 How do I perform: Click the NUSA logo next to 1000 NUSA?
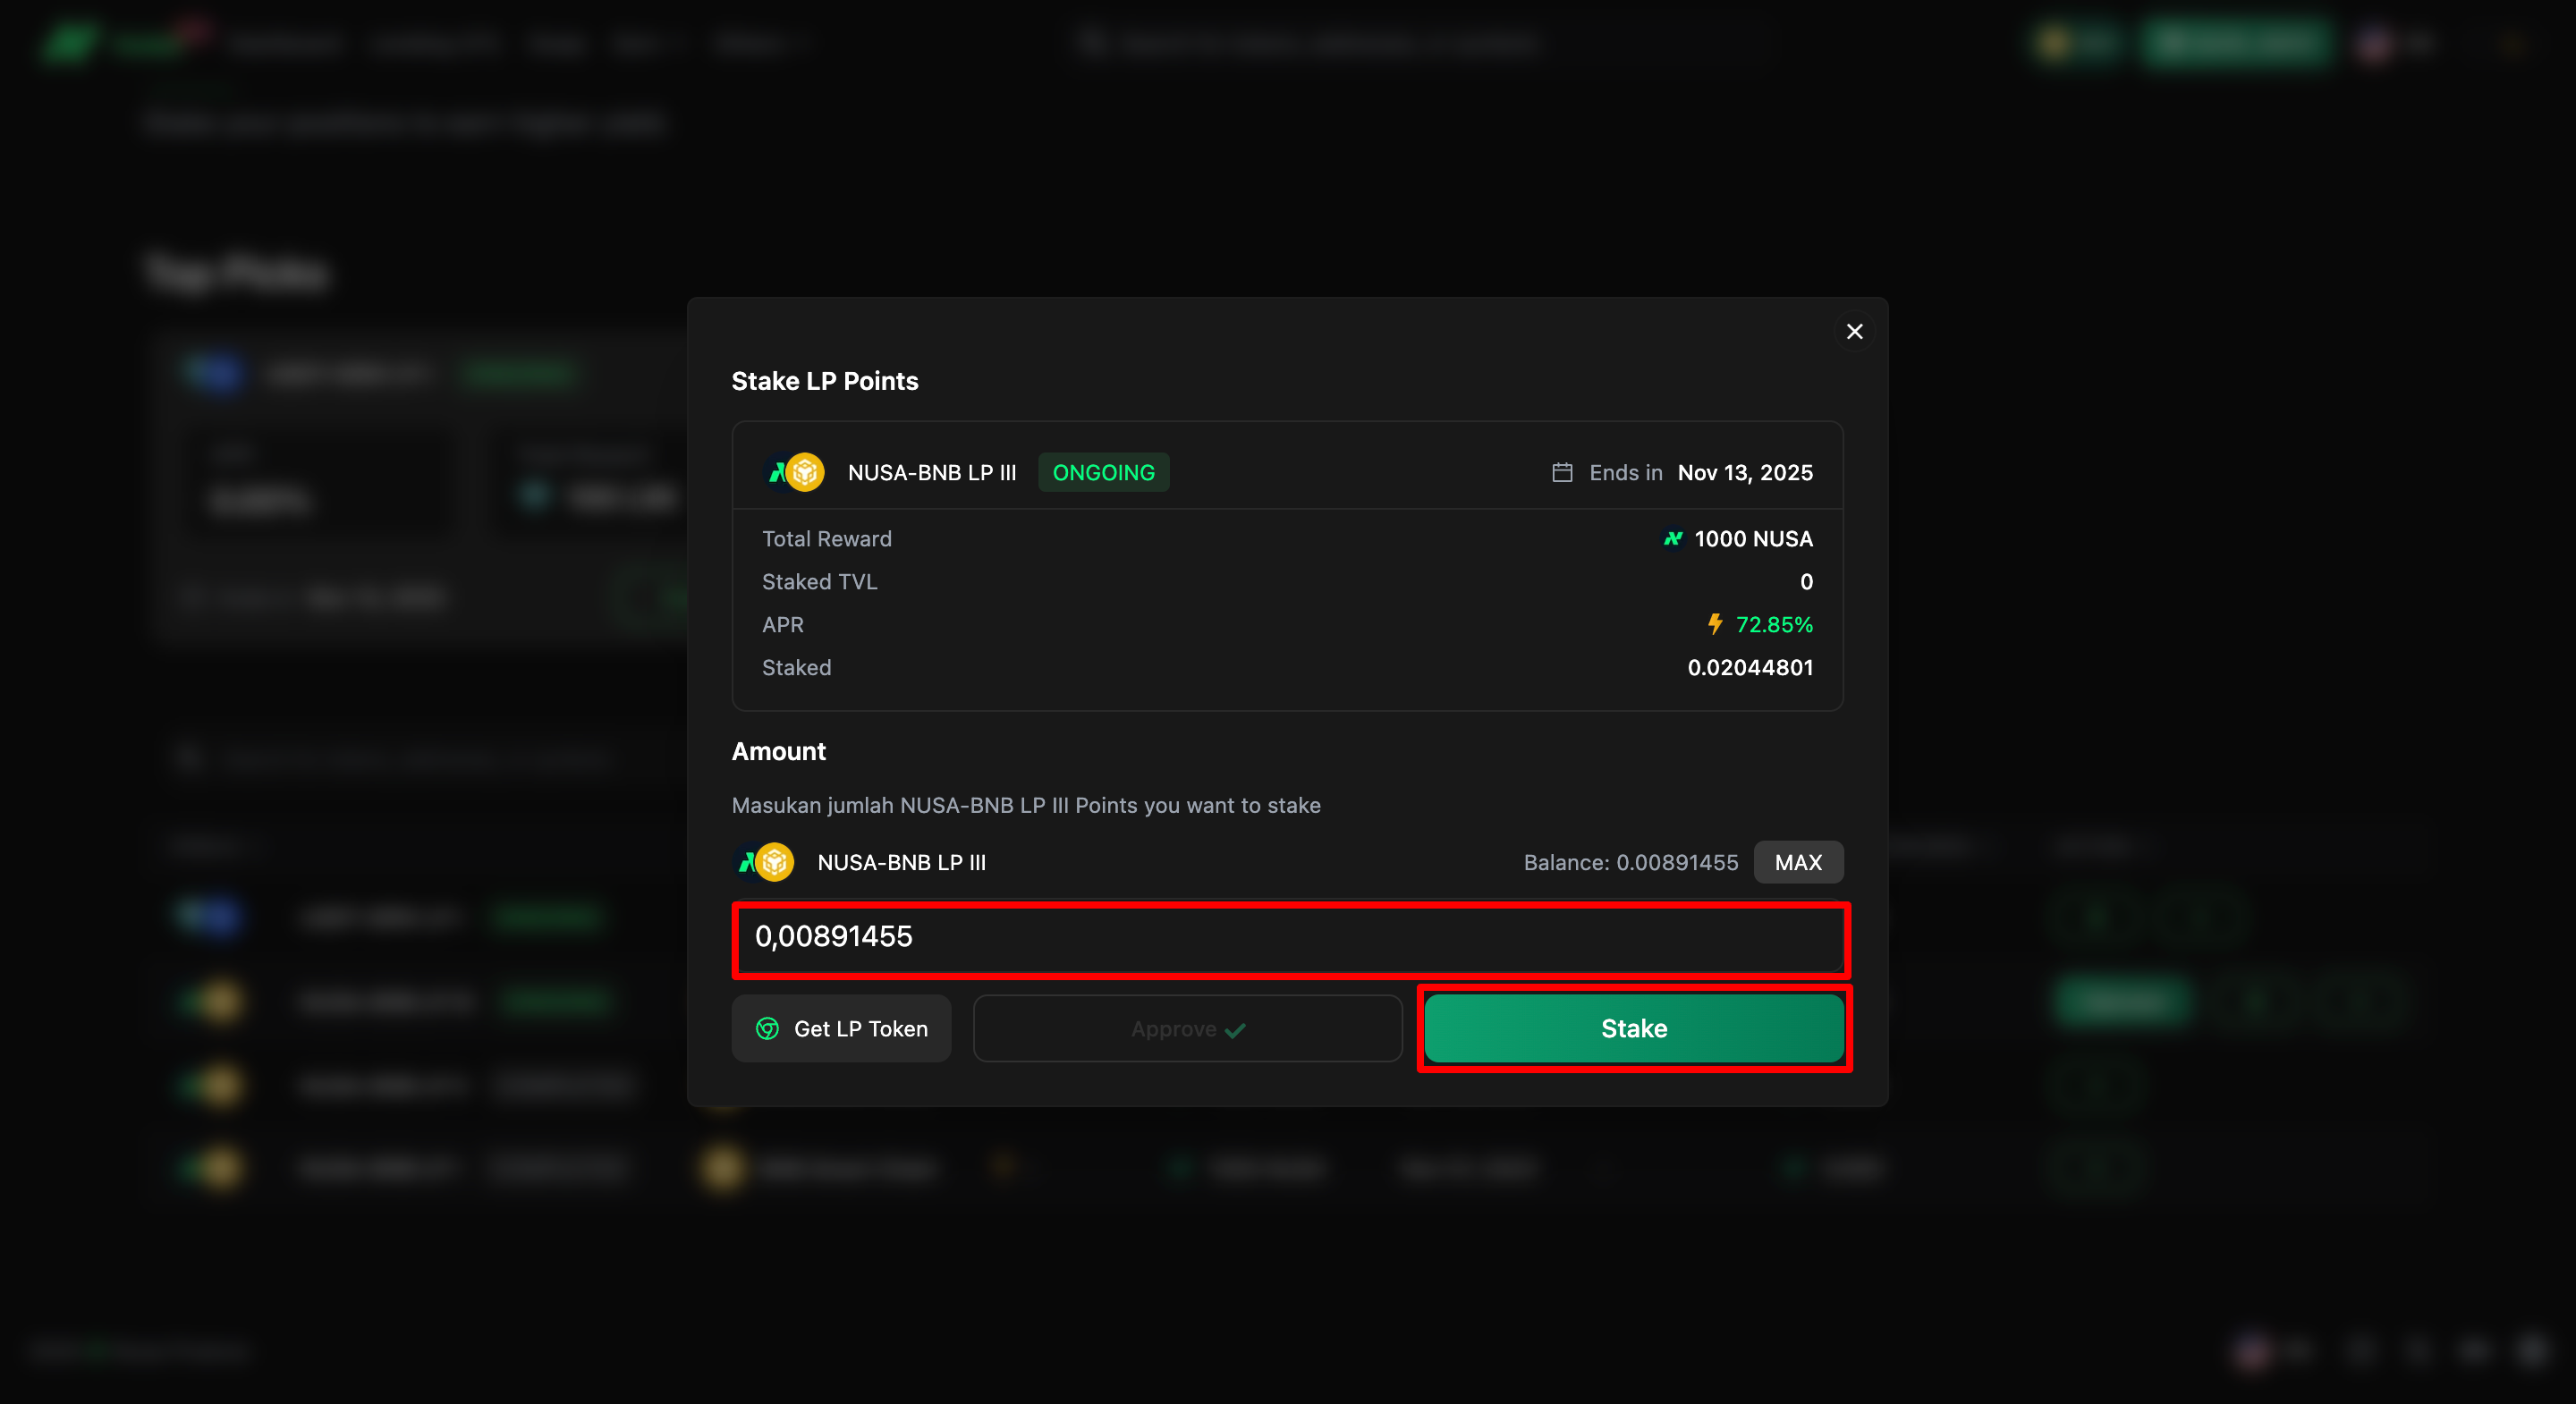tap(1672, 539)
